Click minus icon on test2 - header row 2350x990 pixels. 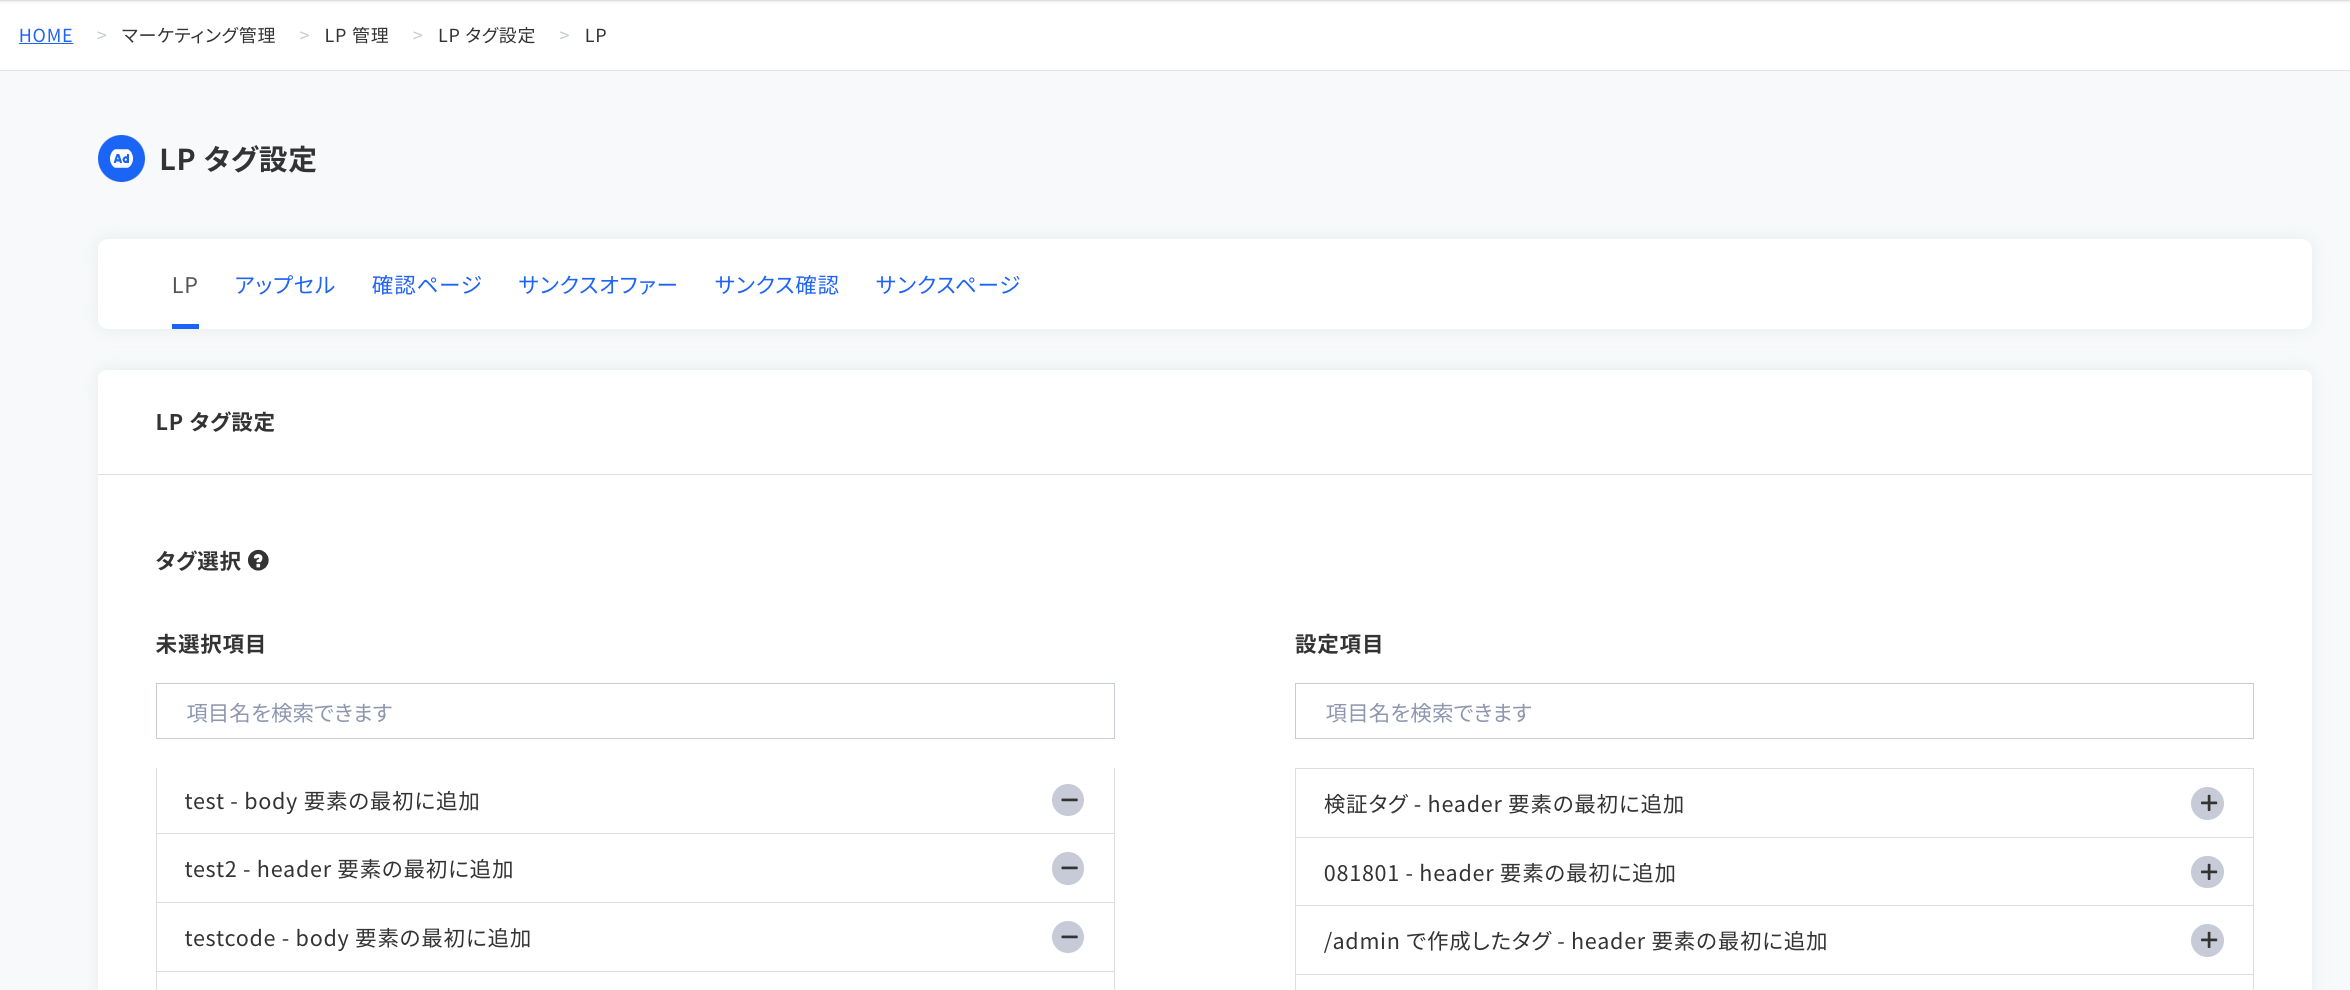coord(1068,868)
